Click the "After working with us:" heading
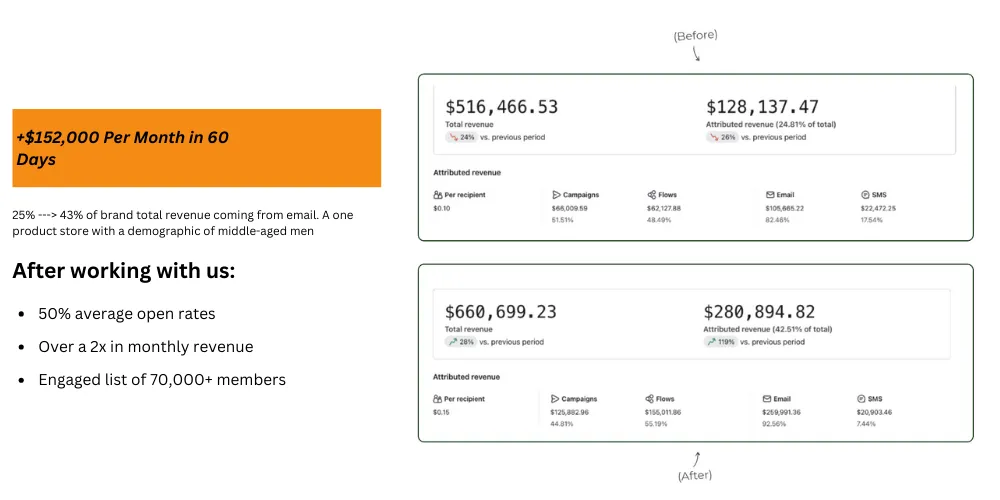The image size is (1000, 500). (x=123, y=271)
